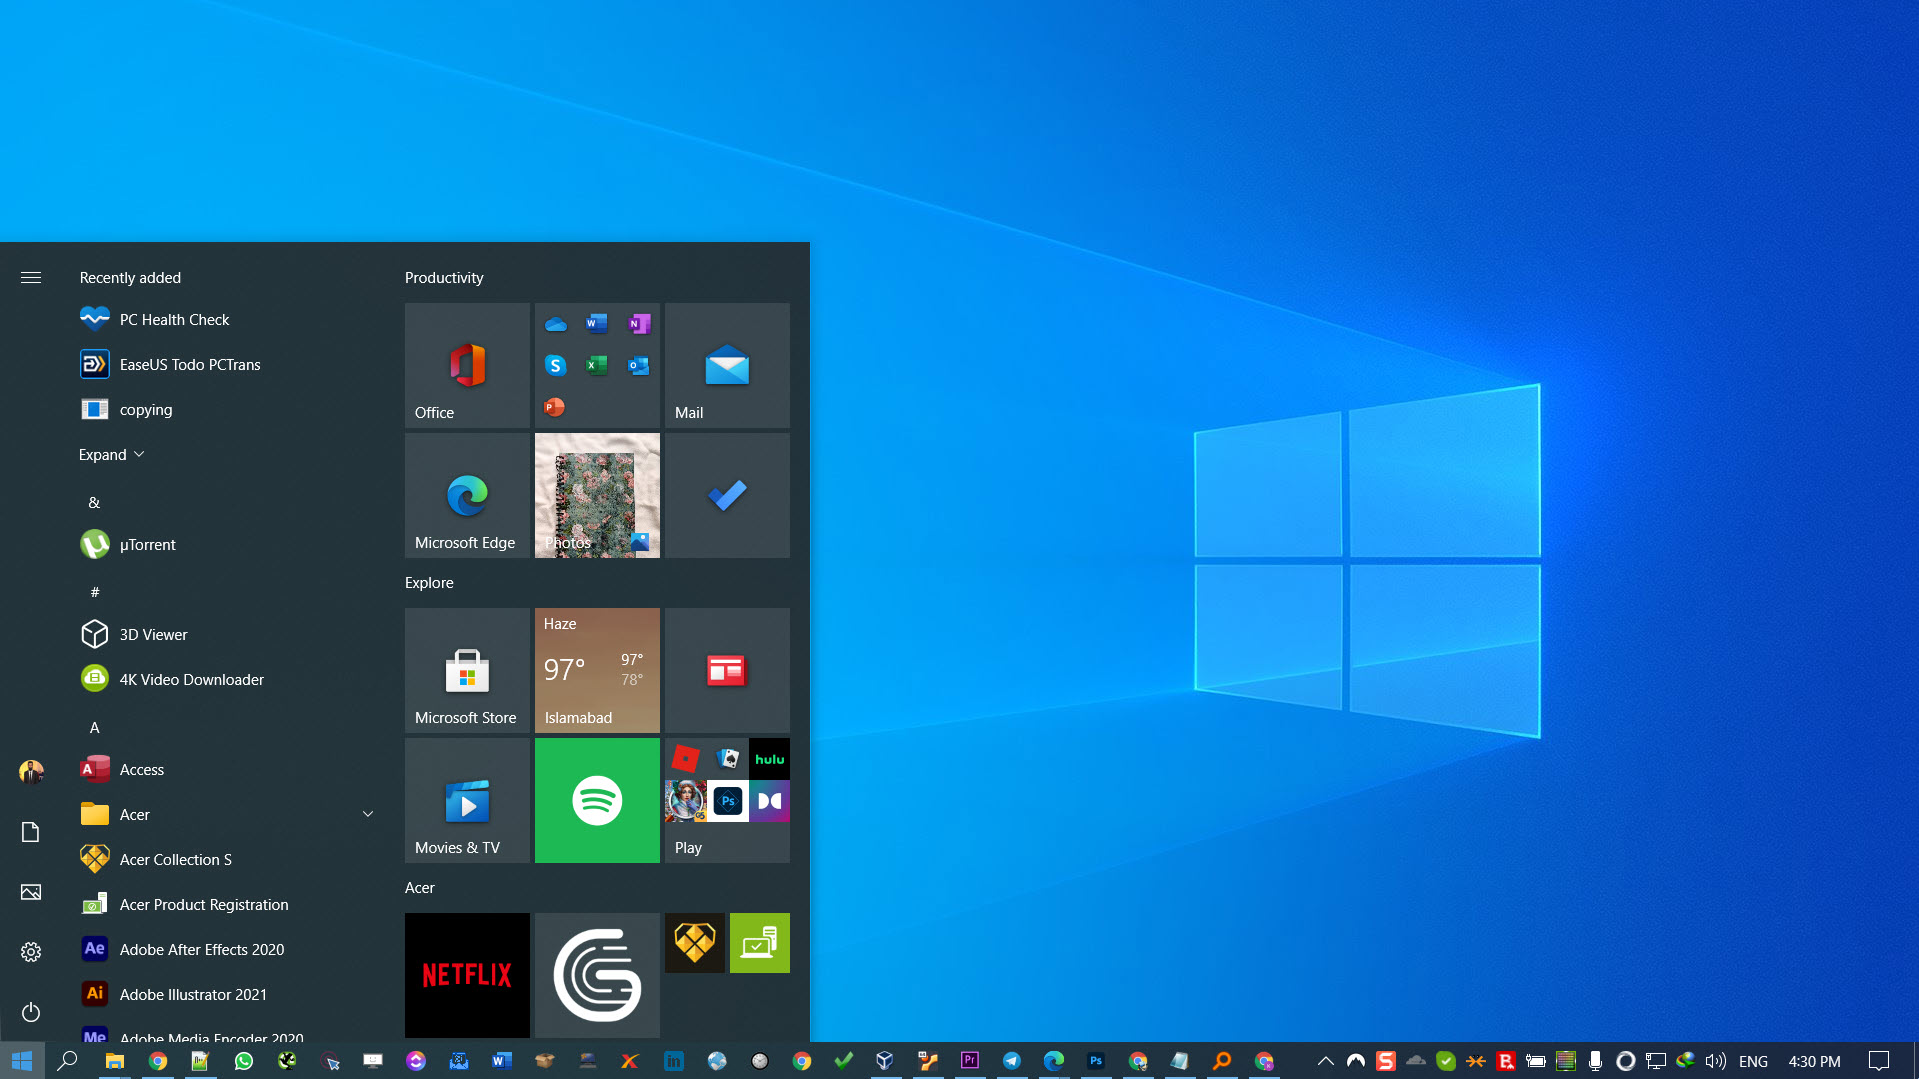Expand the Start menu hamburger navigation
1919x1079 pixels.
pyautogui.click(x=31, y=278)
